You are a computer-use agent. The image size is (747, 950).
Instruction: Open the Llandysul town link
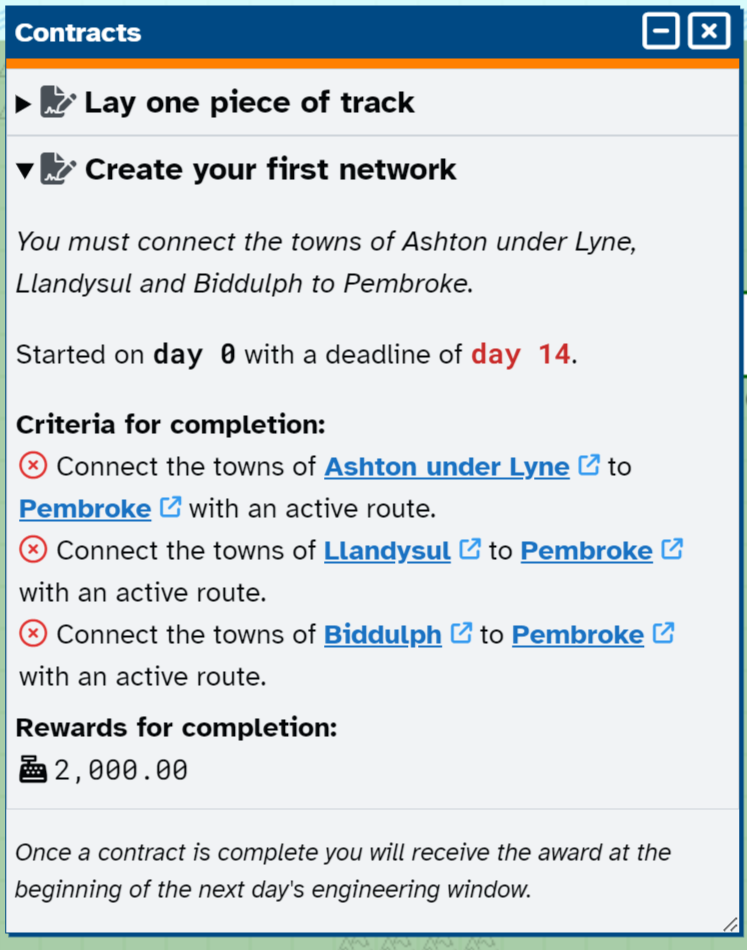pyautogui.click(x=386, y=551)
